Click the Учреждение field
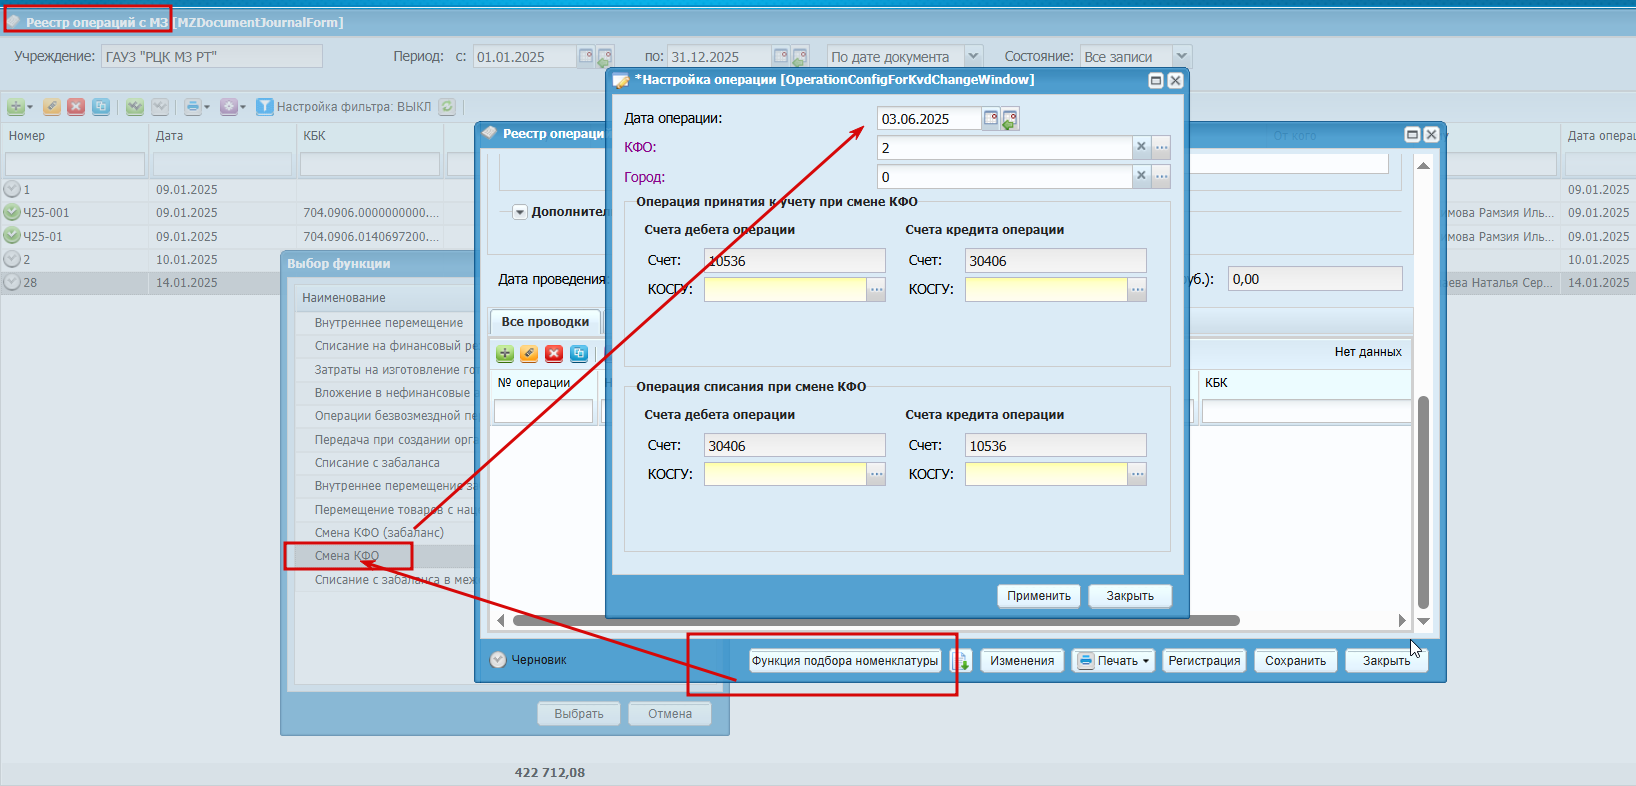 point(212,56)
